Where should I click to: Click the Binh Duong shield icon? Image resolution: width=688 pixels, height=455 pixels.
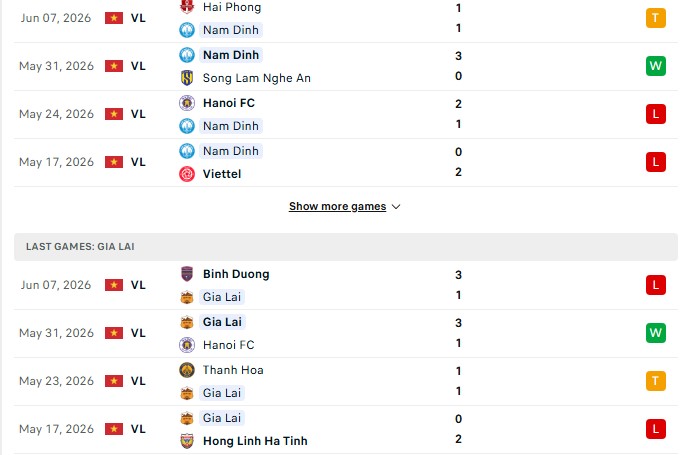pyautogui.click(x=187, y=274)
